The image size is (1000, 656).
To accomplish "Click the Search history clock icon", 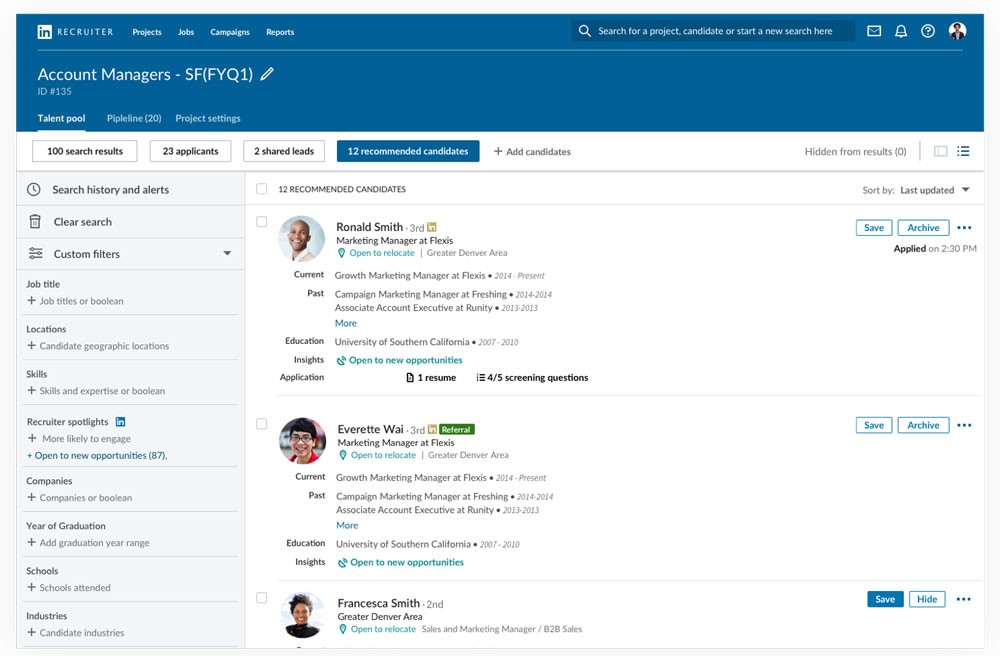I will 34,189.
